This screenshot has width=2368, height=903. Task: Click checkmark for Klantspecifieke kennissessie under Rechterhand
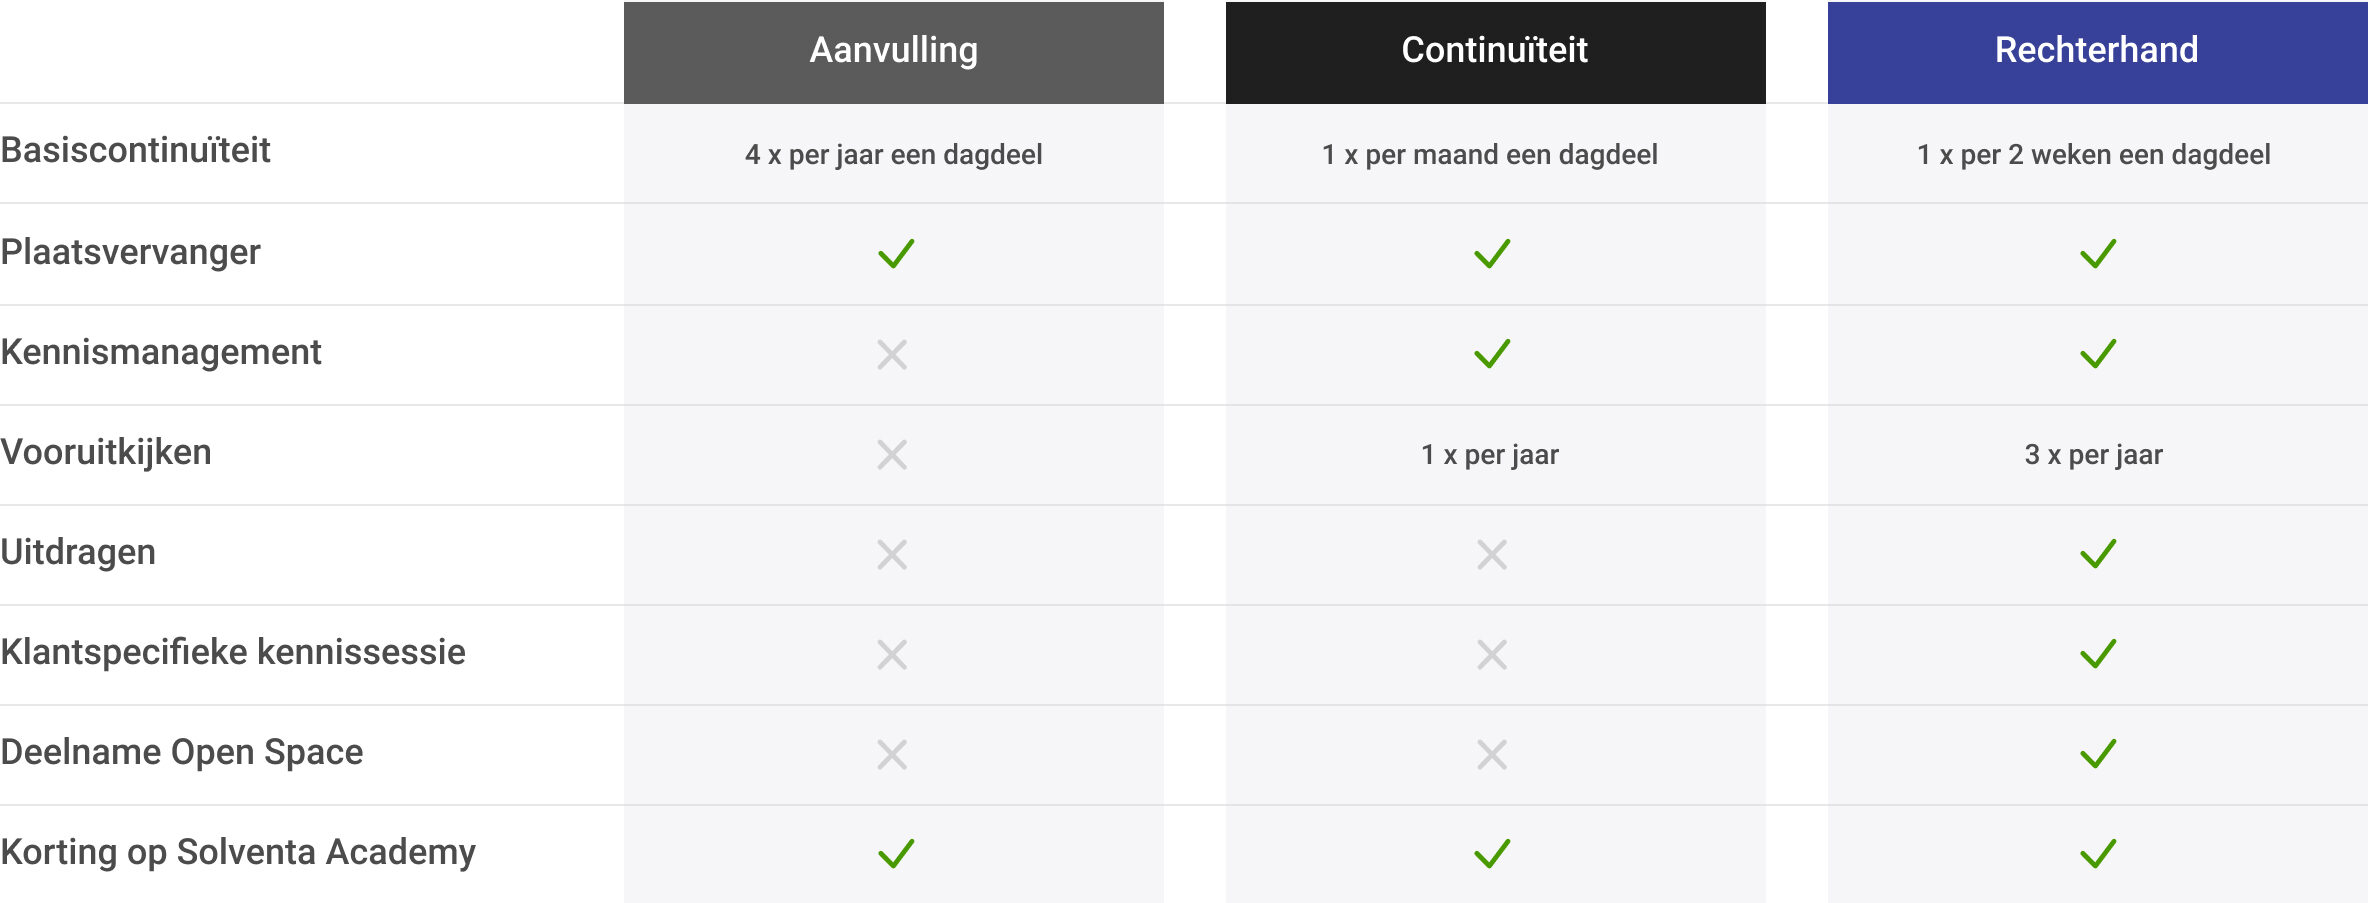[2098, 654]
